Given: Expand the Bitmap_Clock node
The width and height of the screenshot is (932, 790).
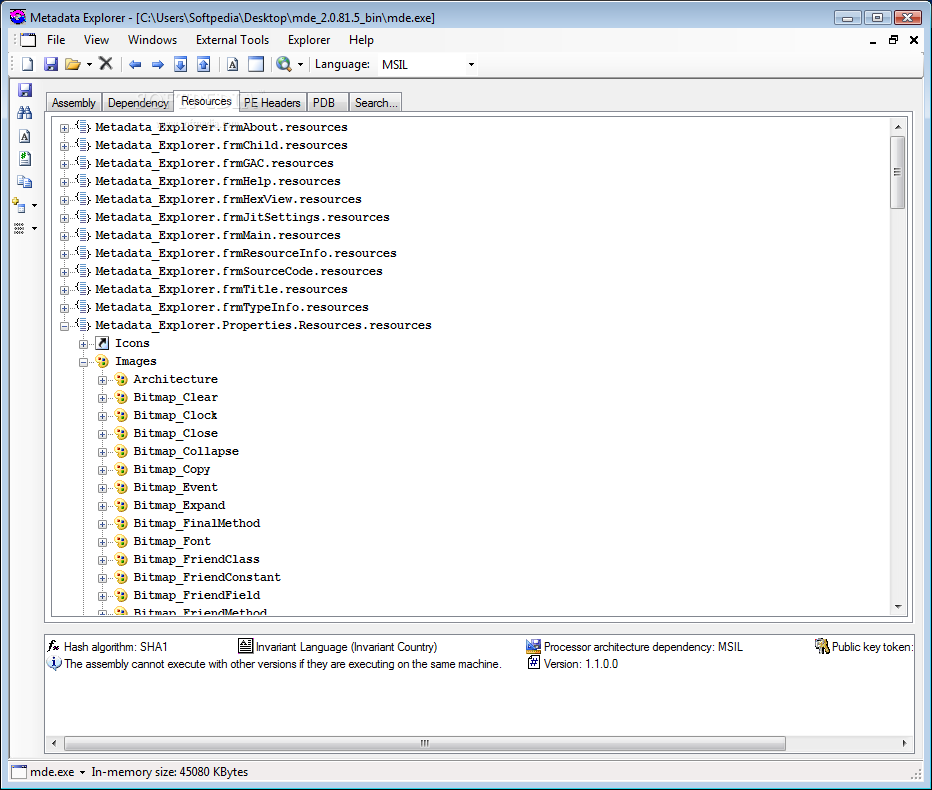Looking at the screenshot, I should tap(102, 416).
